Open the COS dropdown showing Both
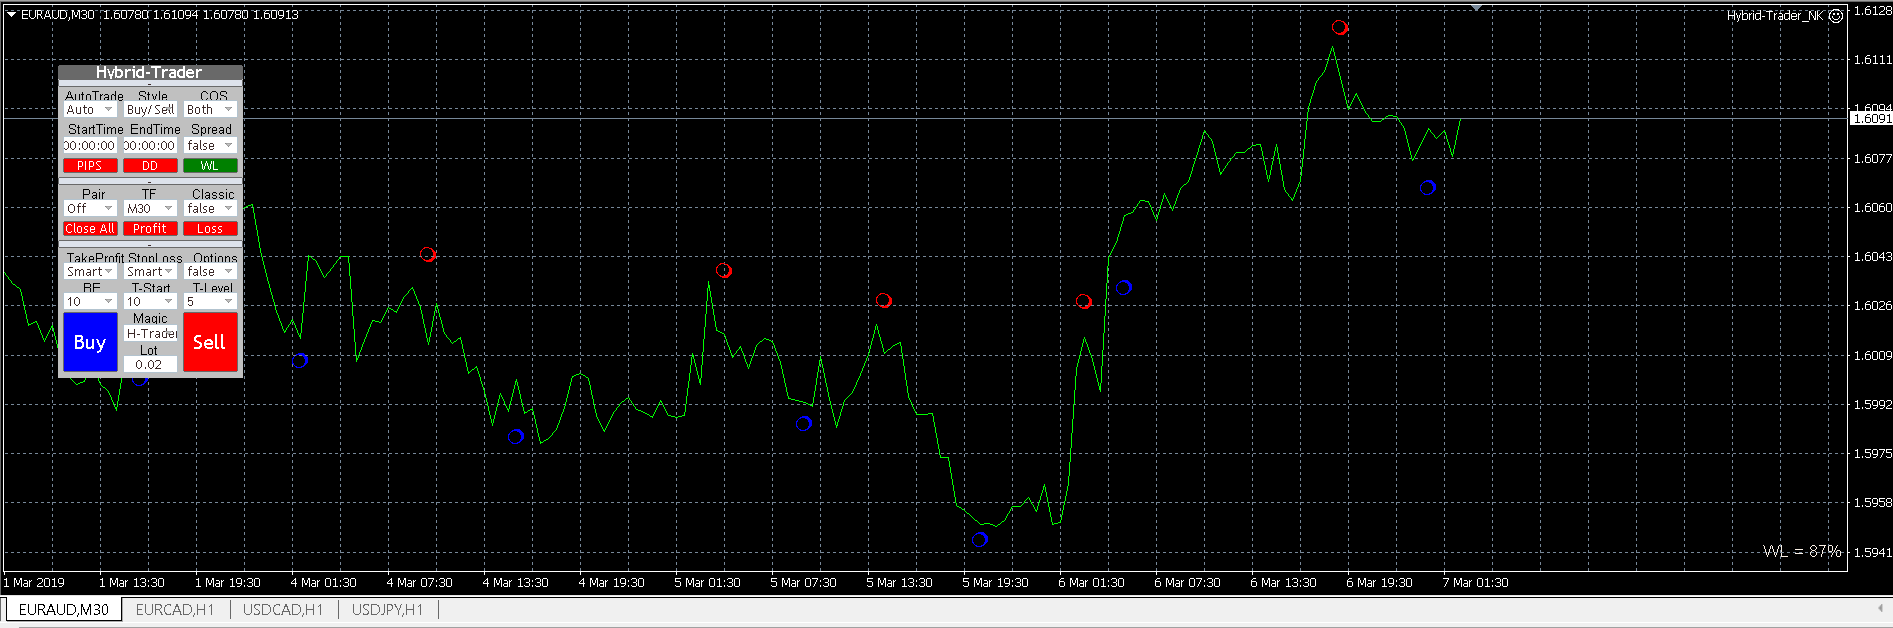1893x628 pixels. (x=210, y=110)
